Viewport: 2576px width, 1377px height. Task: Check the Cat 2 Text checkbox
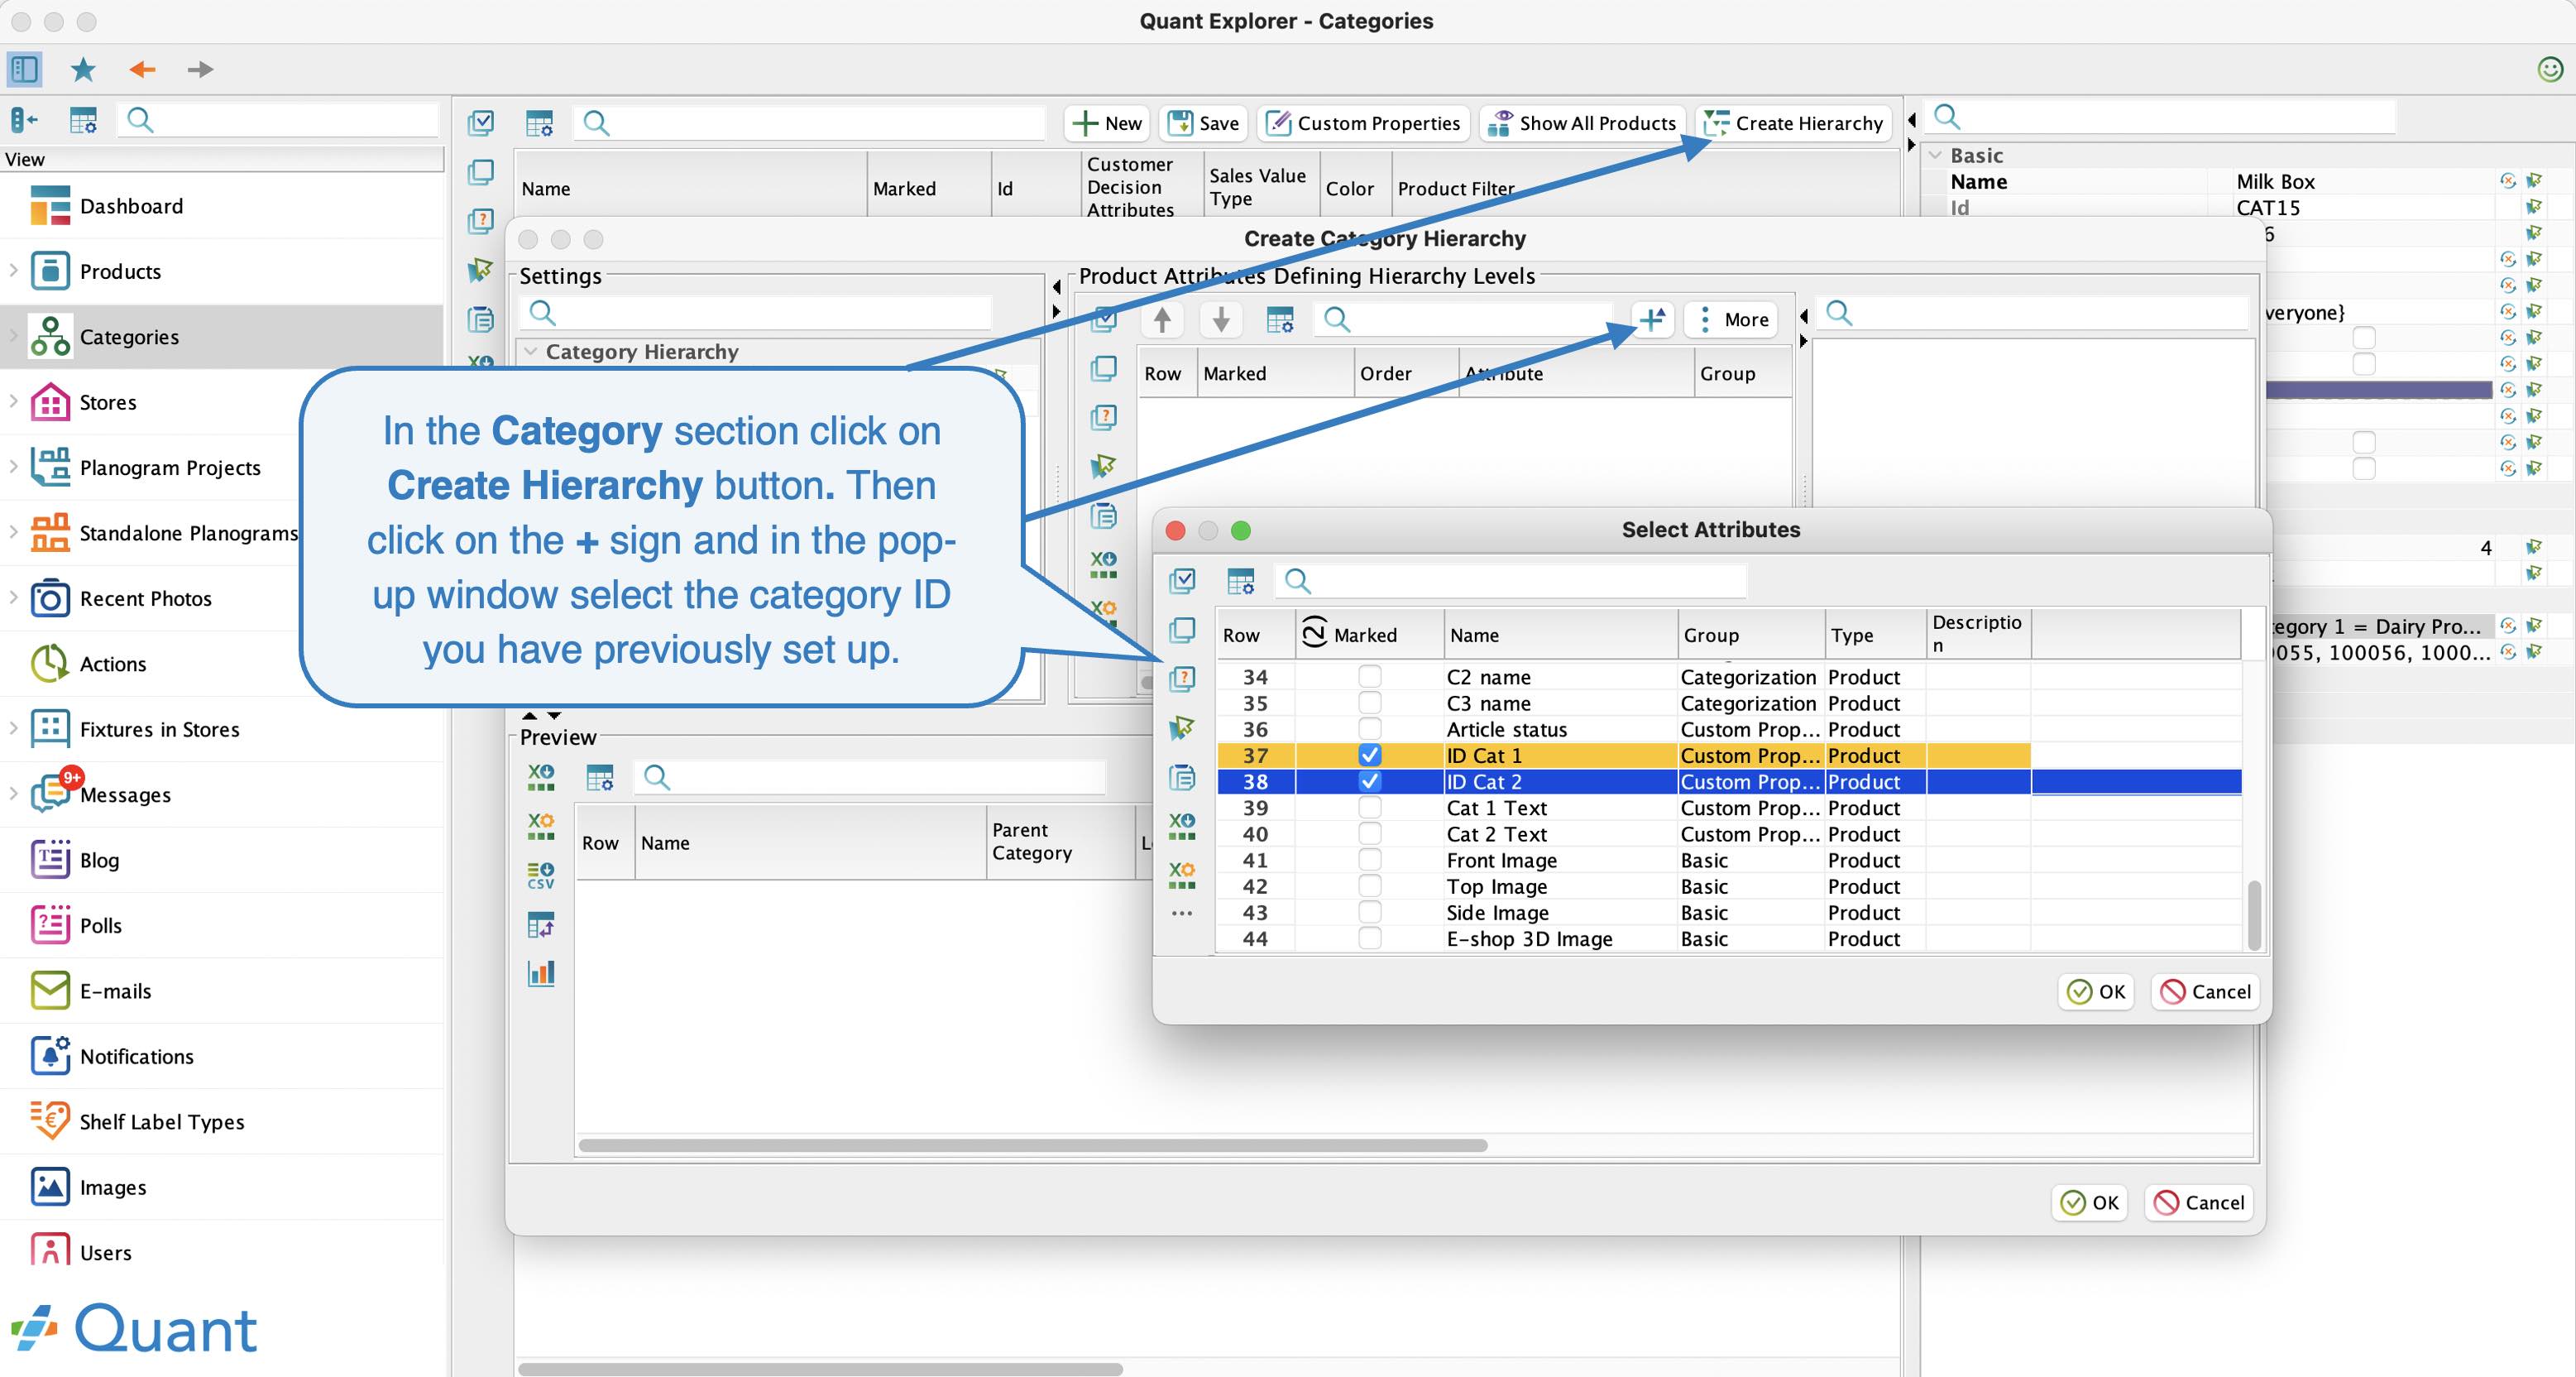click(1370, 834)
